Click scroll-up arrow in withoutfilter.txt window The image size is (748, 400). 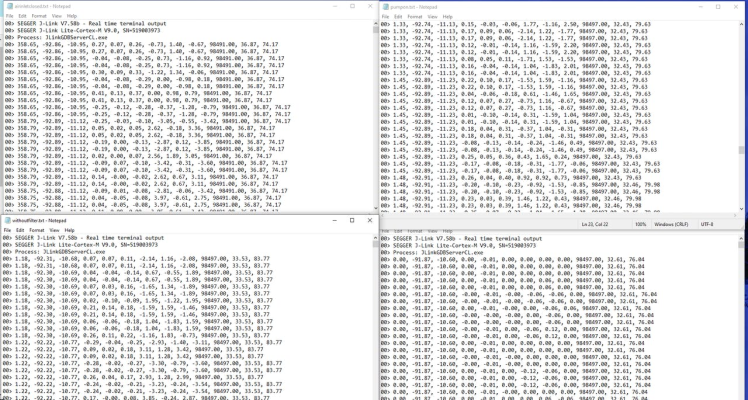(x=376, y=237)
